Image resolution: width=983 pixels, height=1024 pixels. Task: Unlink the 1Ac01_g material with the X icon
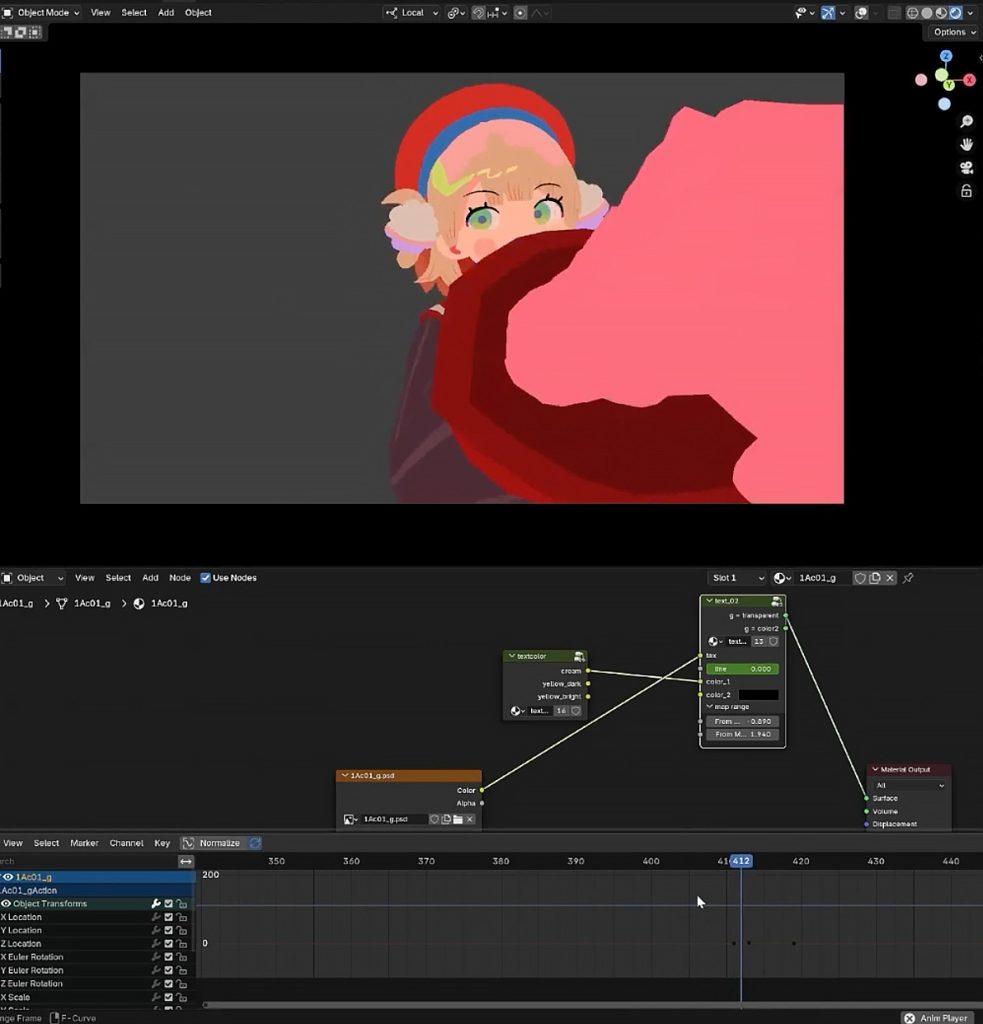click(x=890, y=578)
